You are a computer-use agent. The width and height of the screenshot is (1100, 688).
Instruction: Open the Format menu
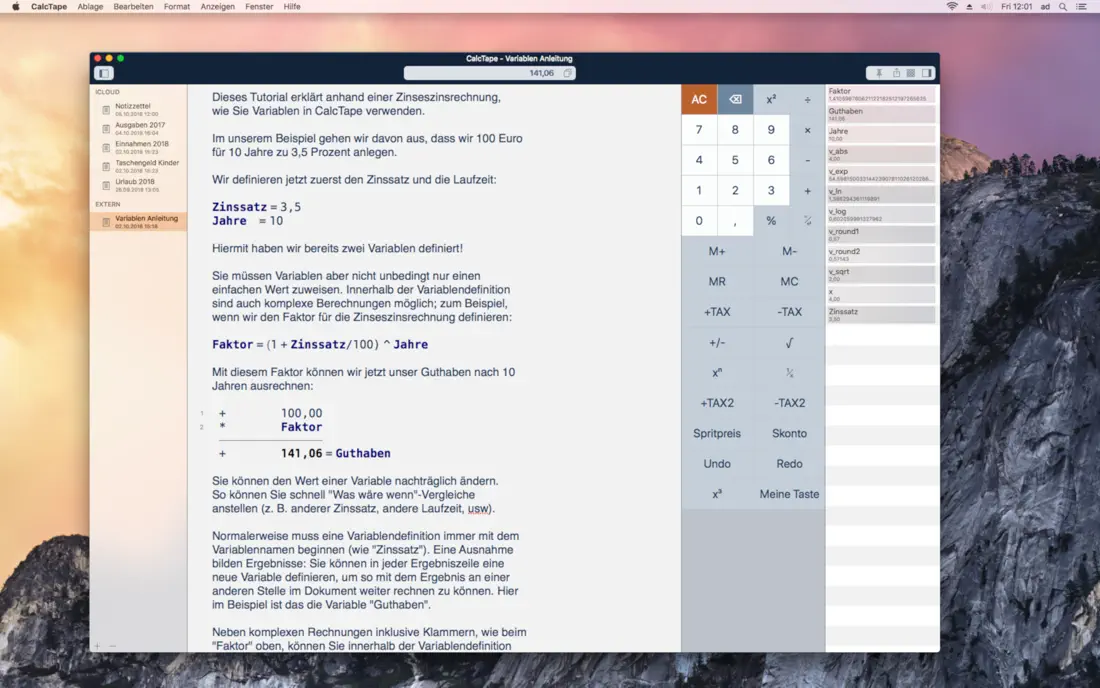177,6
